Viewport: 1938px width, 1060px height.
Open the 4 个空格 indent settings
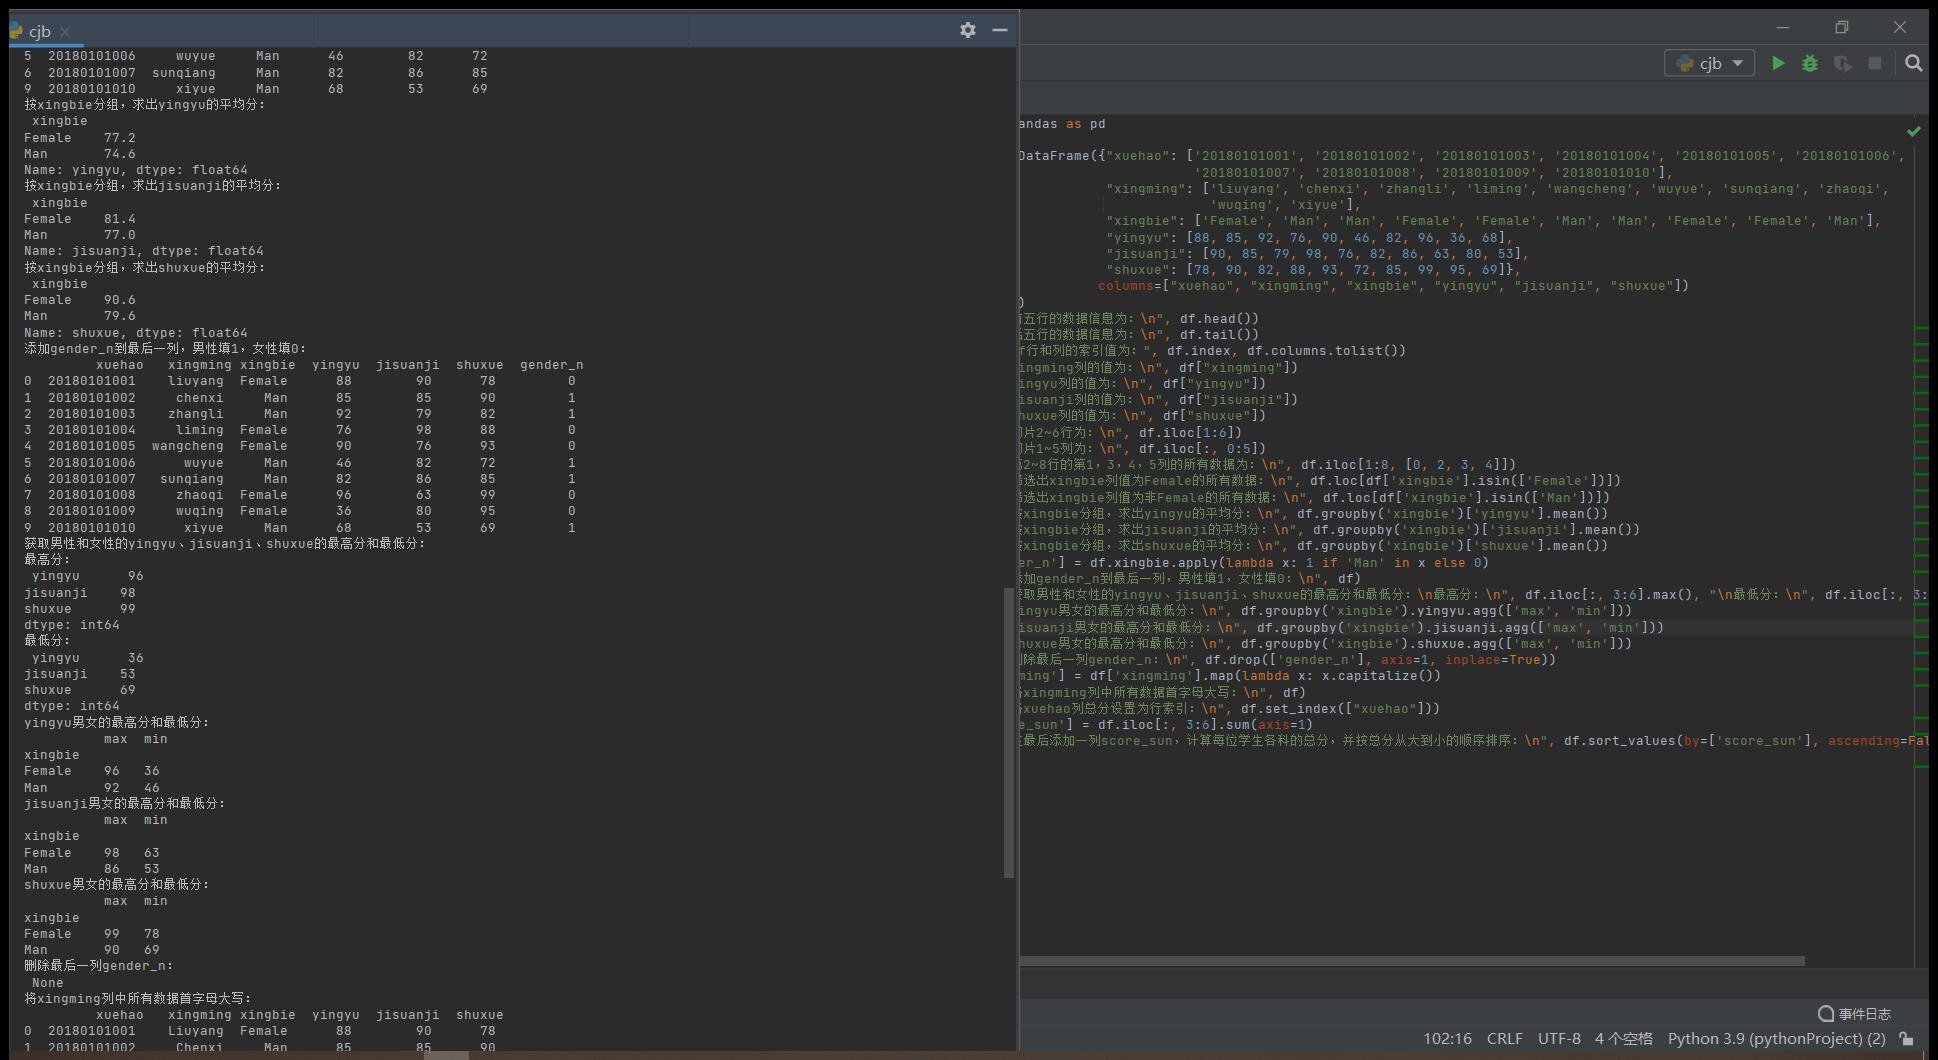(1623, 1039)
